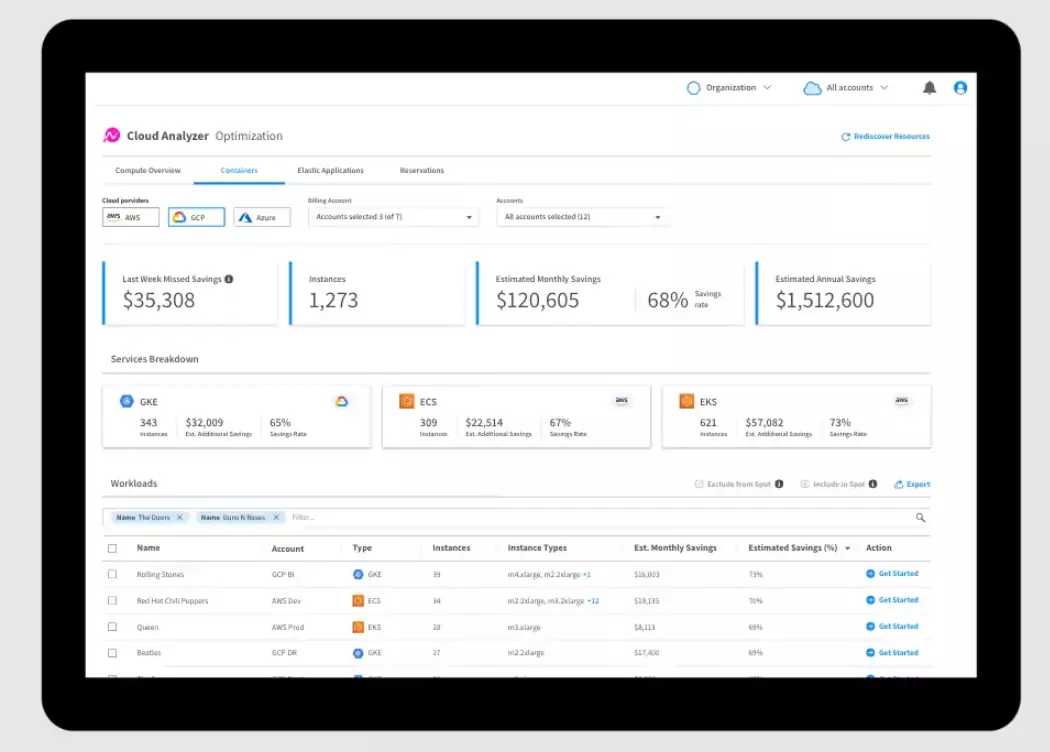Screen dimensions: 1050x752
Task: Click the ECS service icon in Services Breakdown
Action: click(406, 401)
